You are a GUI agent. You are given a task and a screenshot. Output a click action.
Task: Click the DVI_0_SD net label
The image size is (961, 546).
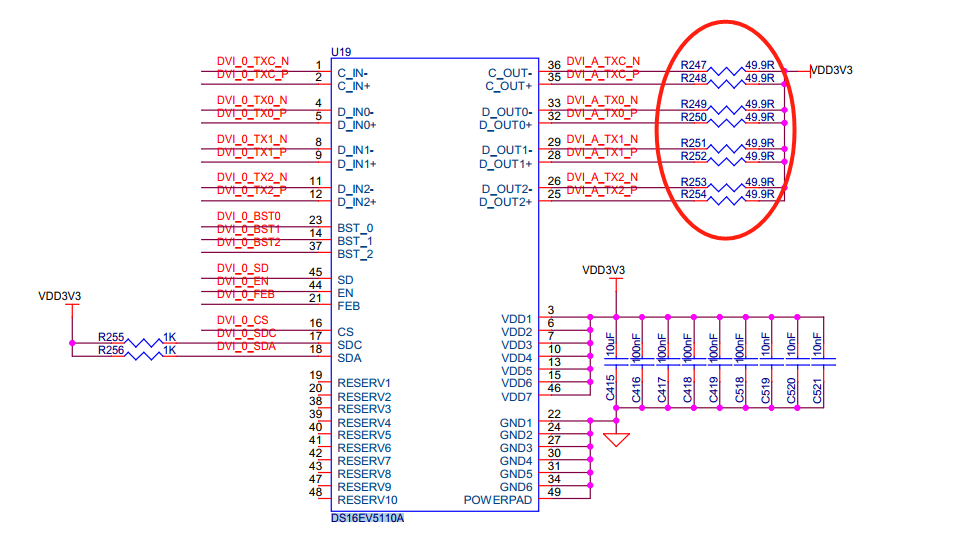(243, 268)
